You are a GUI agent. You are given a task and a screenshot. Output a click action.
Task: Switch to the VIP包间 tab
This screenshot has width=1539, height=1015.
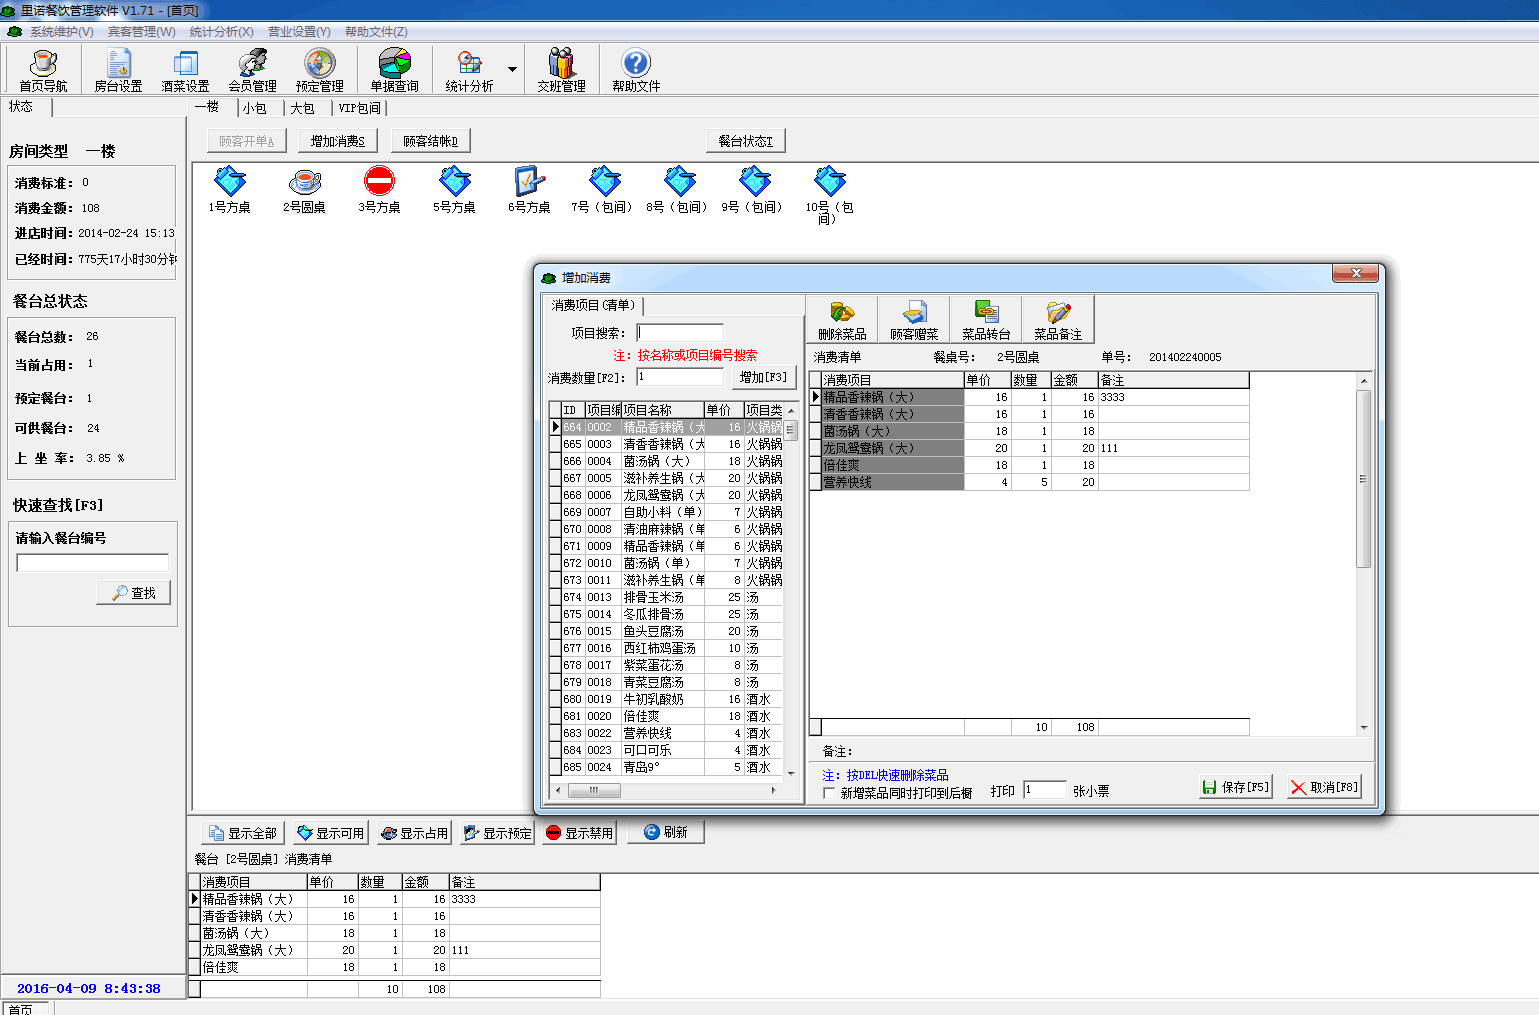click(x=359, y=108)
